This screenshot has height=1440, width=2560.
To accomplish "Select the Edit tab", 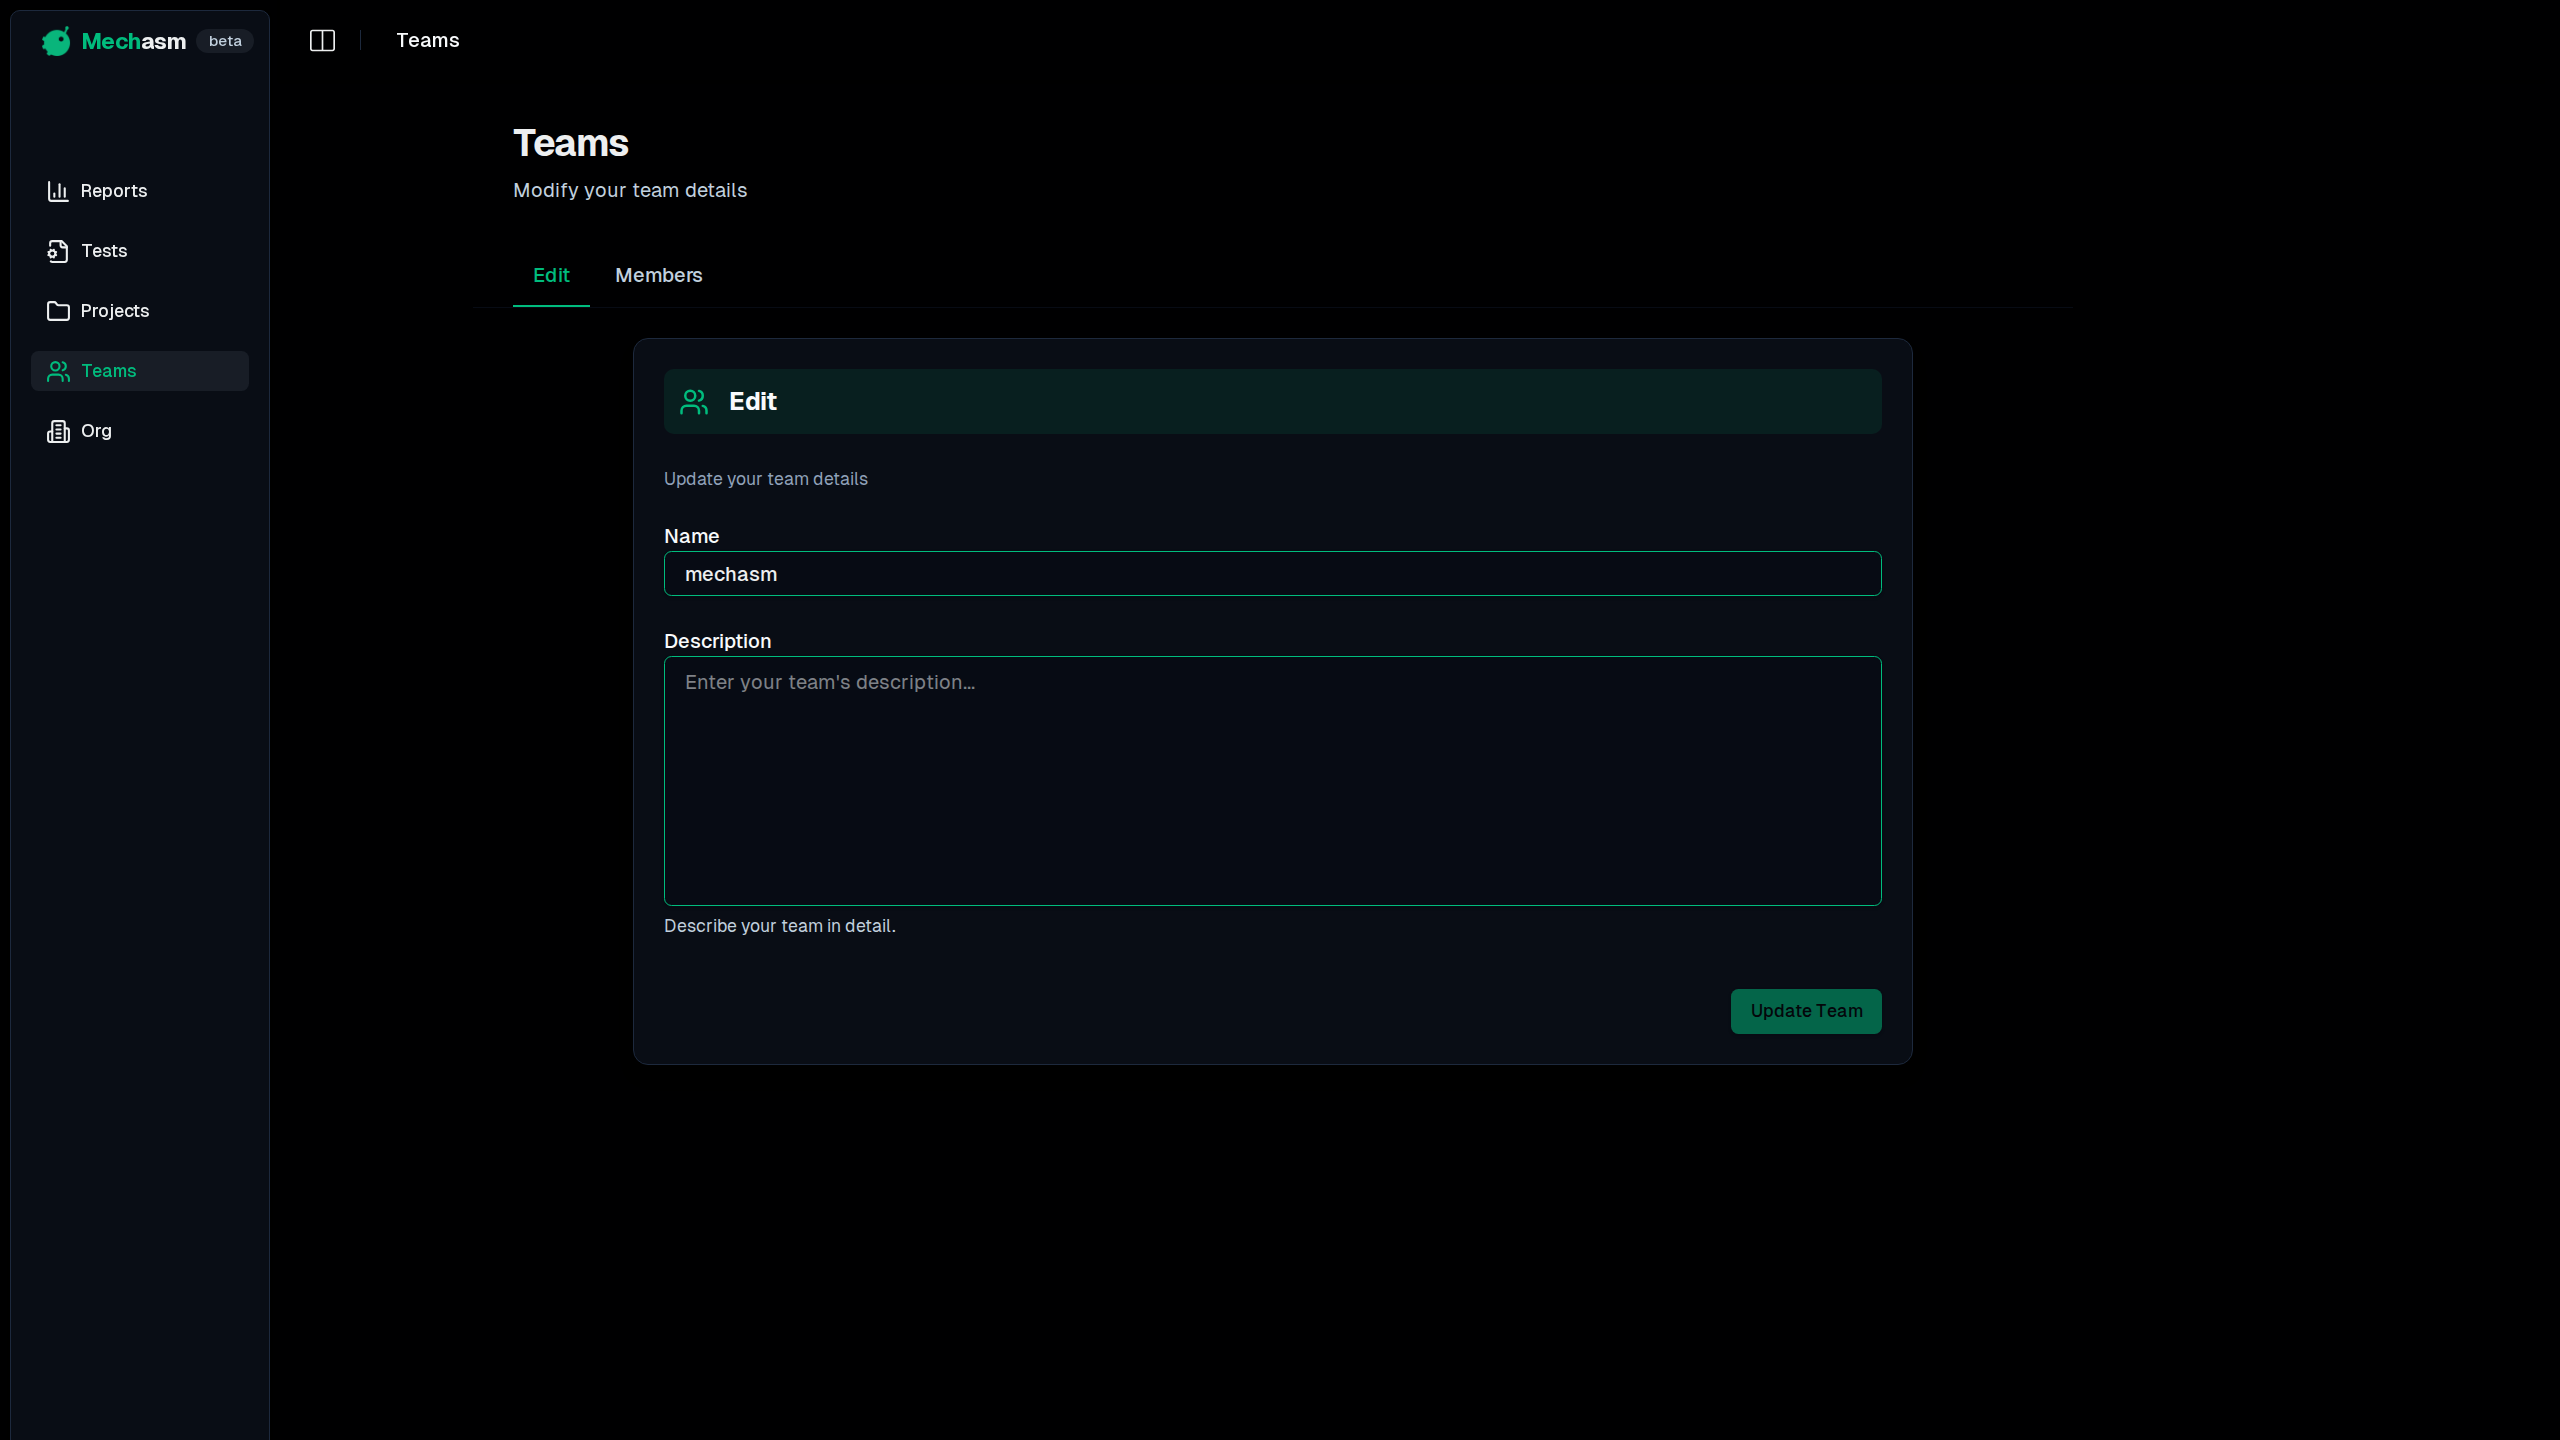I will pyautogui.click(x=551, y=275).
